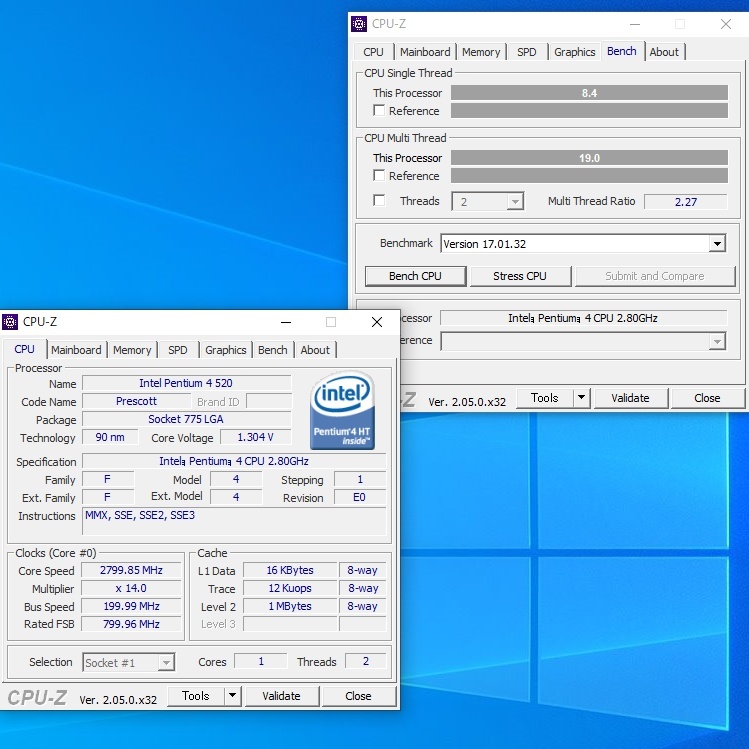Open the SPD tab in Bench window

526,52
